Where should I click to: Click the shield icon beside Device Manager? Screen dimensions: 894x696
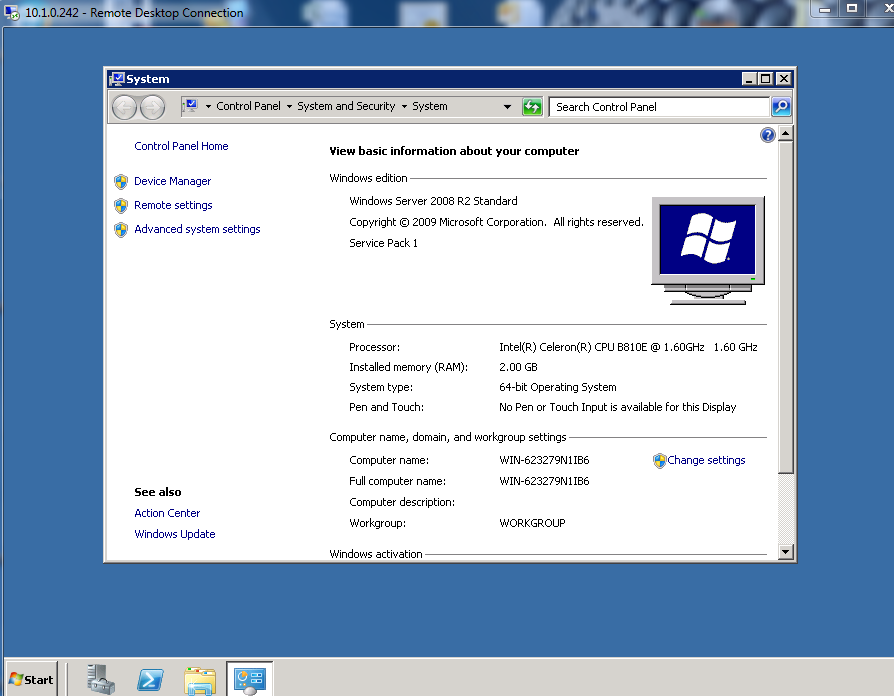(121, 182)
